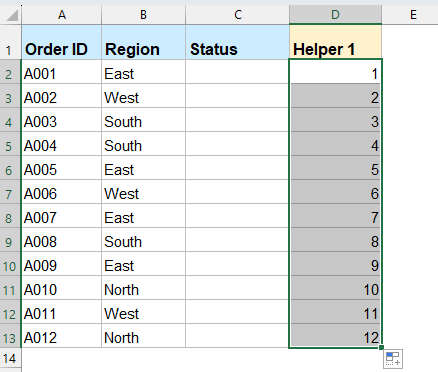Click East region cell for A009

[x=143, y=264]
